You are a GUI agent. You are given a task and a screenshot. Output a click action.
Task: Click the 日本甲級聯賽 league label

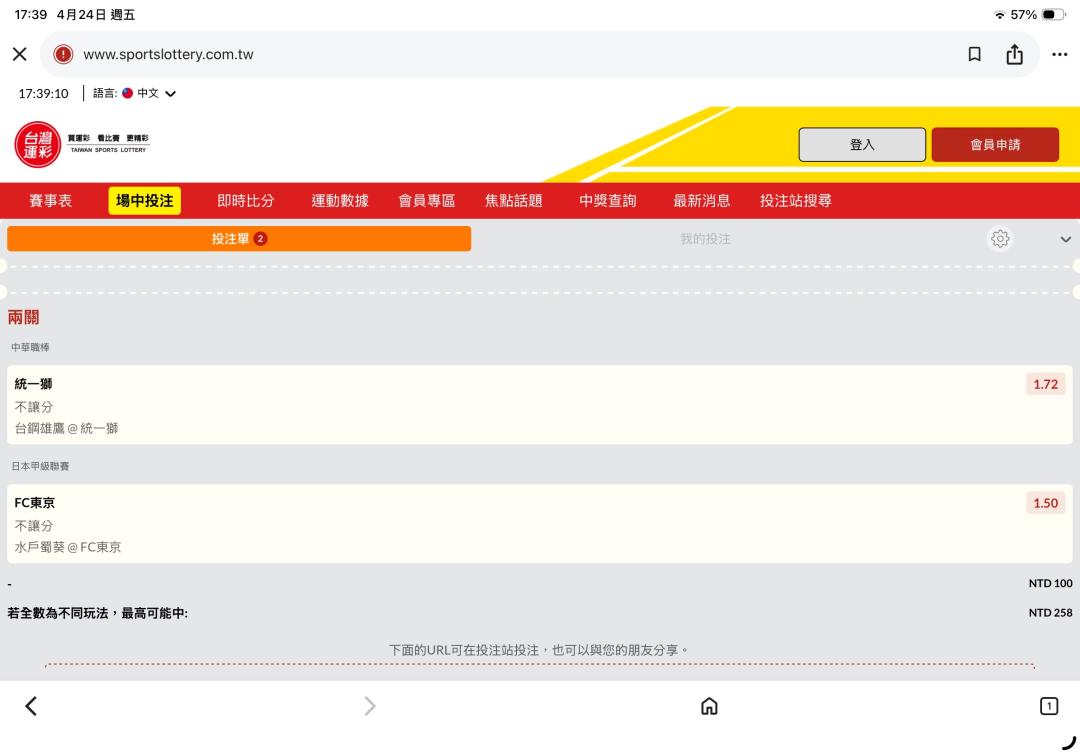tap(40, 466)
